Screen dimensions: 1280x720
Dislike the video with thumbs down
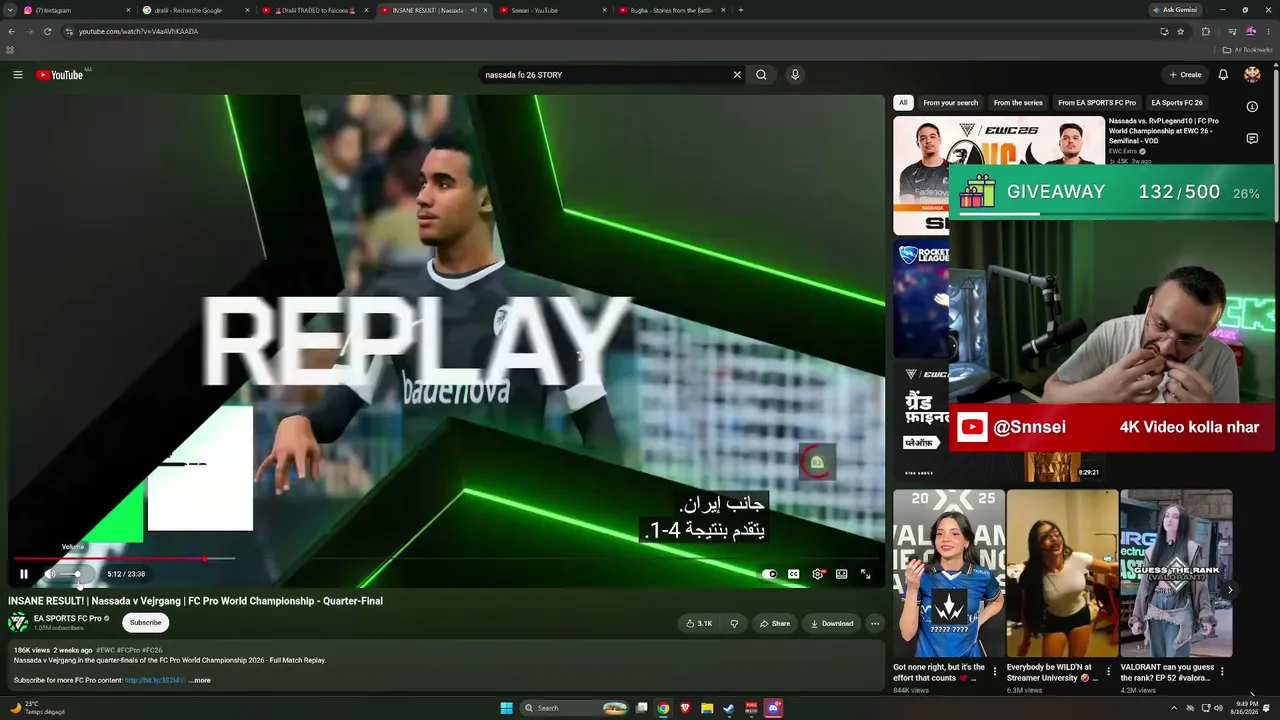(x=734, y=623)
